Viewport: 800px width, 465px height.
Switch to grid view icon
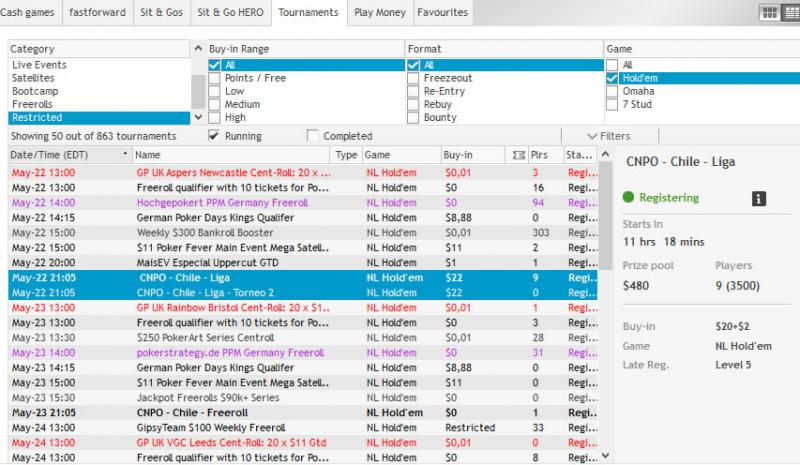[770, 12]
